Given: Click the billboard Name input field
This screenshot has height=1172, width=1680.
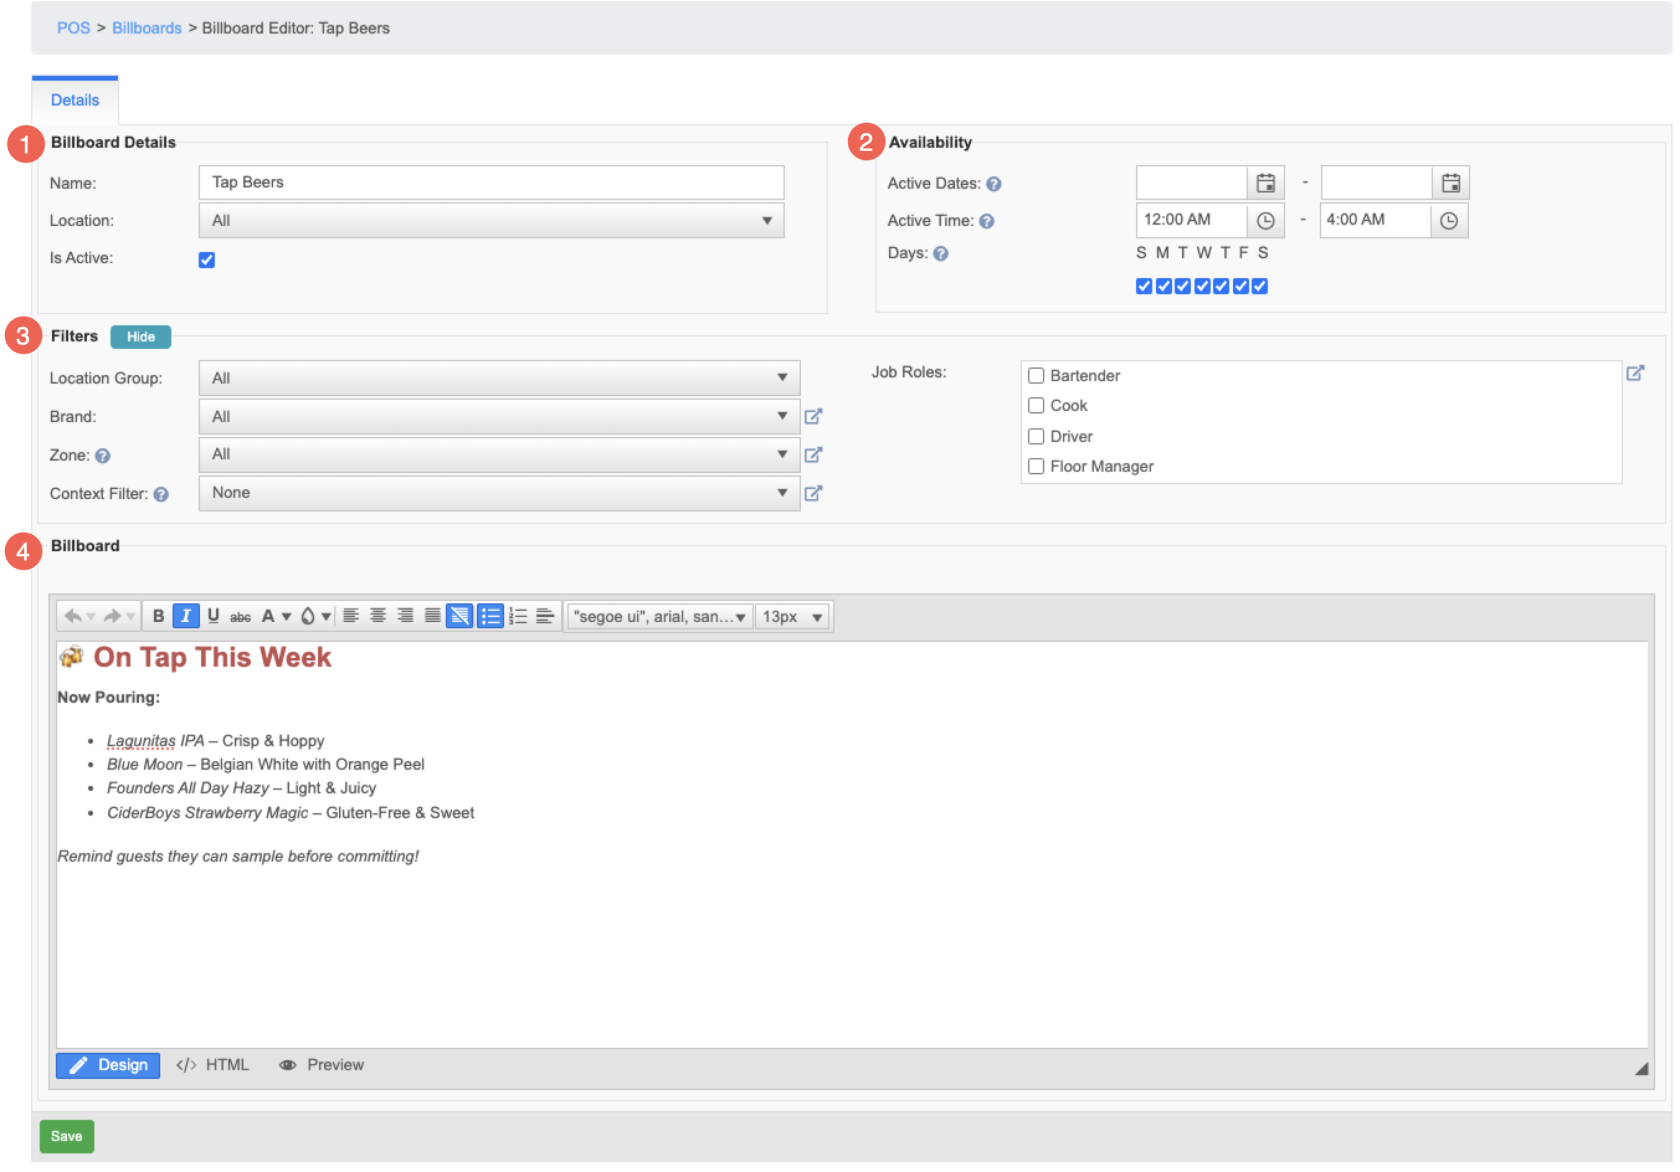Looking at the screenshot, I should tap(491, 183).
